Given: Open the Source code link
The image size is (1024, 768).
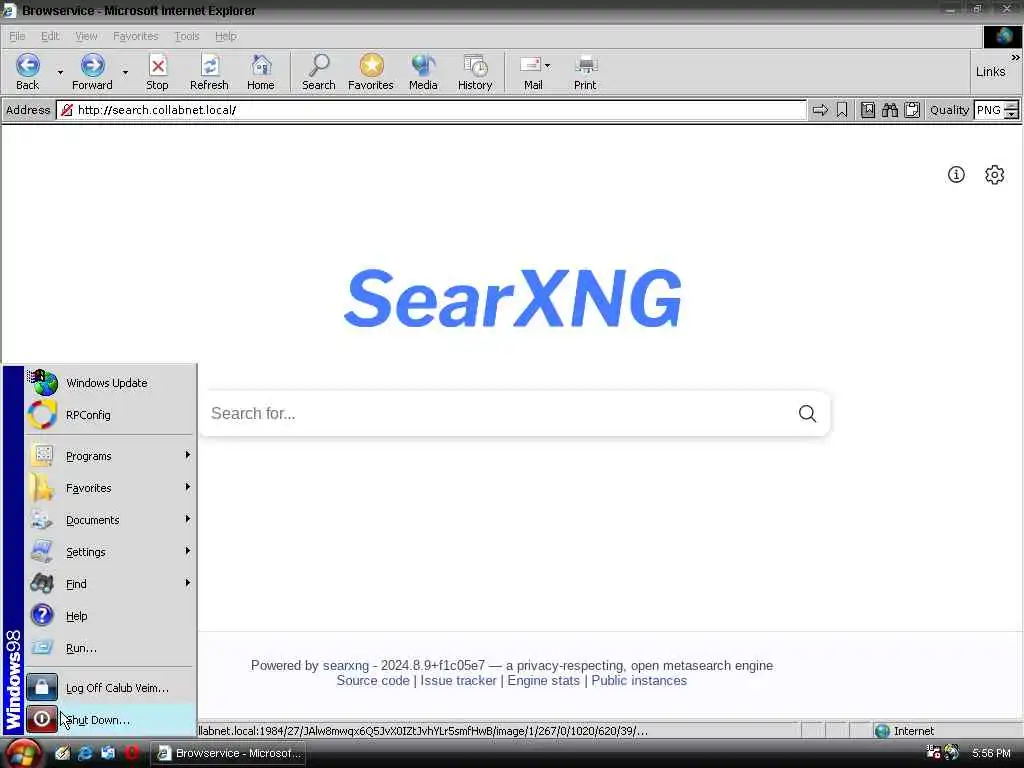Looking at the screenshot, I should coord(373,680).
